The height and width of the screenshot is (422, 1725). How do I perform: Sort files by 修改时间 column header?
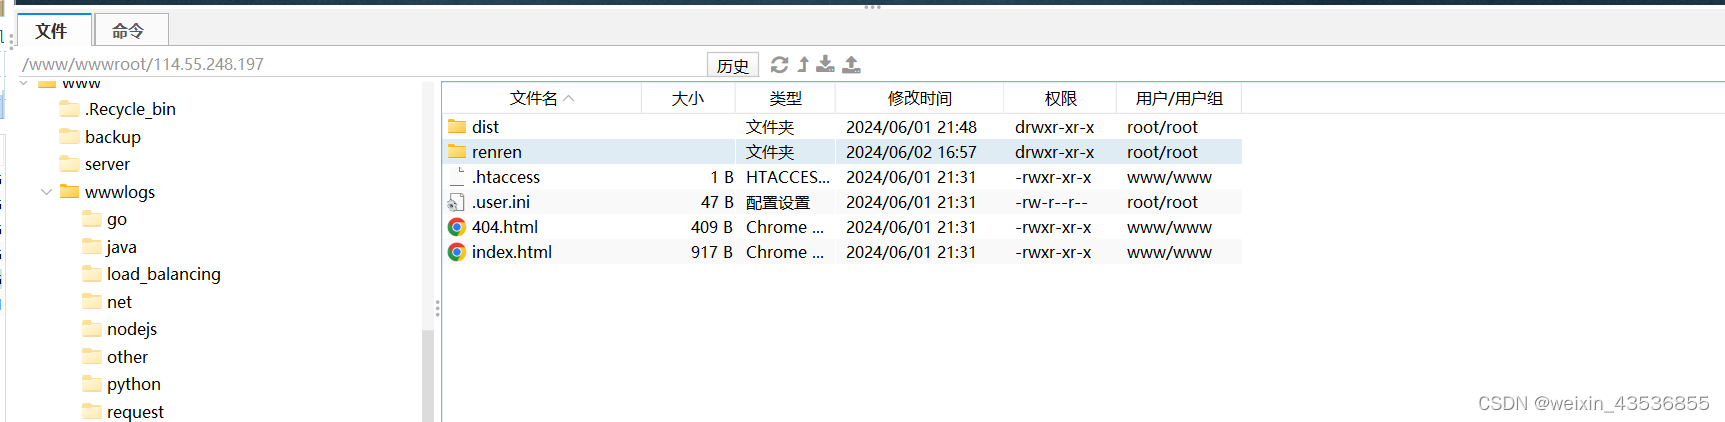pyautogui.click(x=919, y=98)
